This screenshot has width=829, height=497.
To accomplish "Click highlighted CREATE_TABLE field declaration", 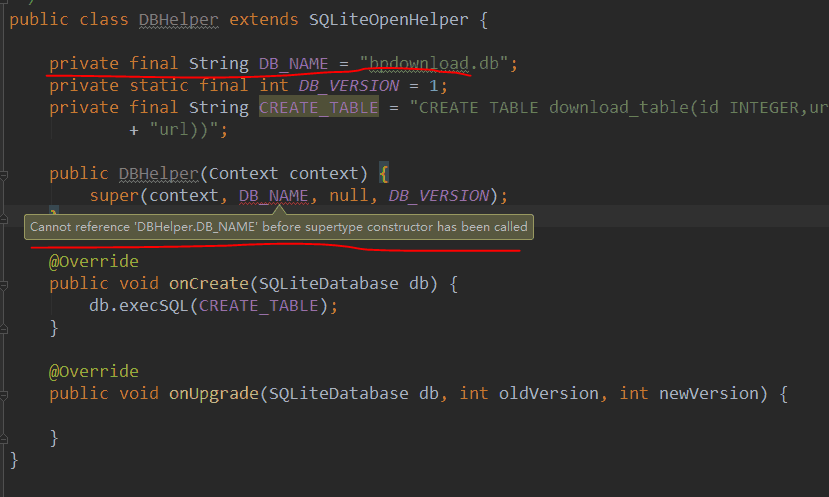I will pyautogui.click(x=319, y=107).
